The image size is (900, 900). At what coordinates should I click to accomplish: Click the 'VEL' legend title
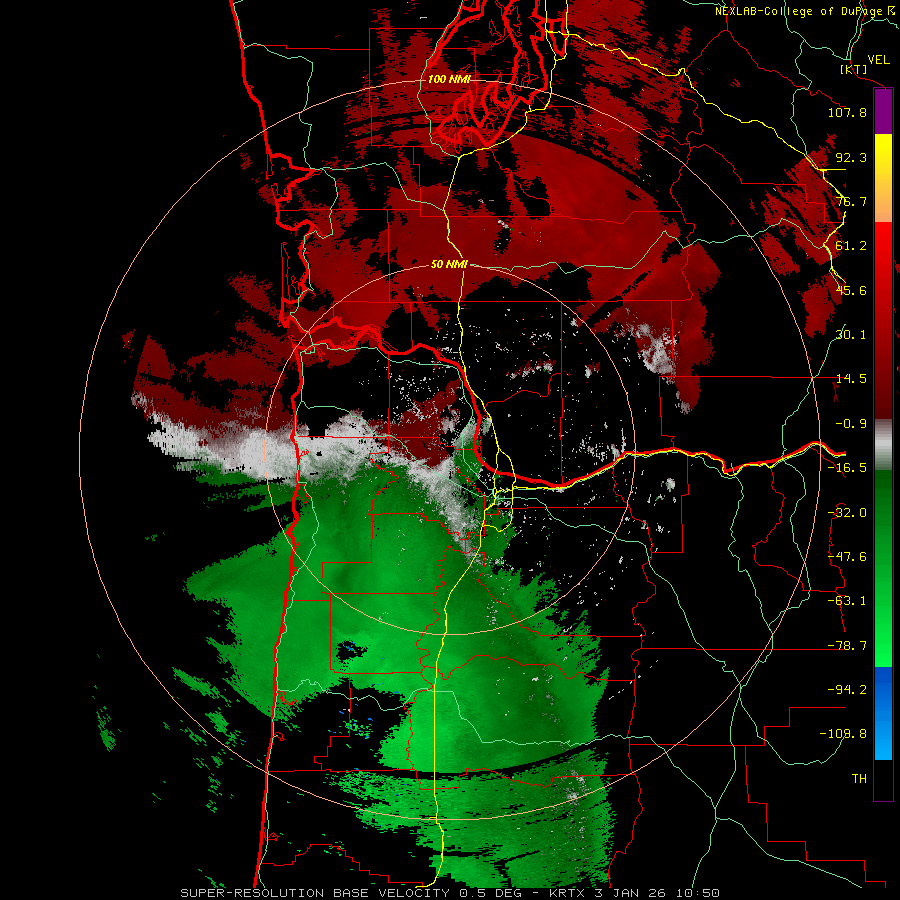point(878,60)
